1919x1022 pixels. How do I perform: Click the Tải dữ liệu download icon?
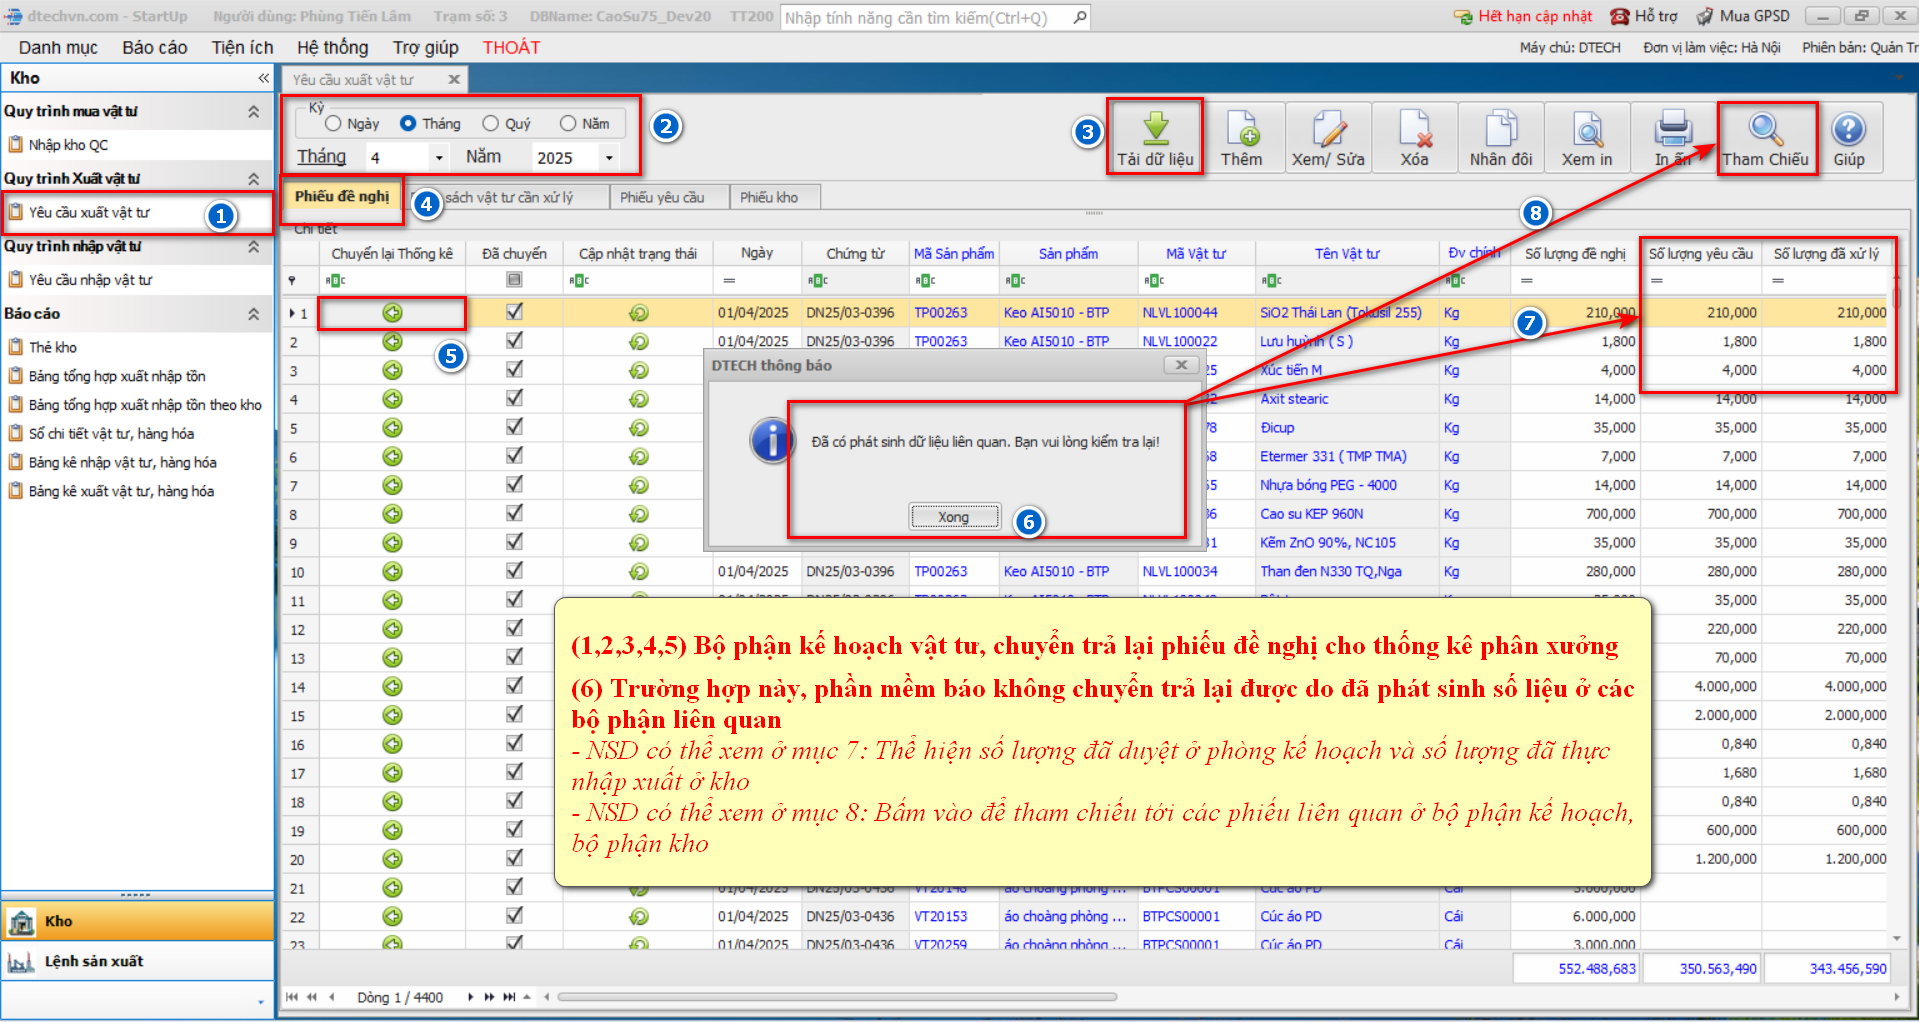1155,131
